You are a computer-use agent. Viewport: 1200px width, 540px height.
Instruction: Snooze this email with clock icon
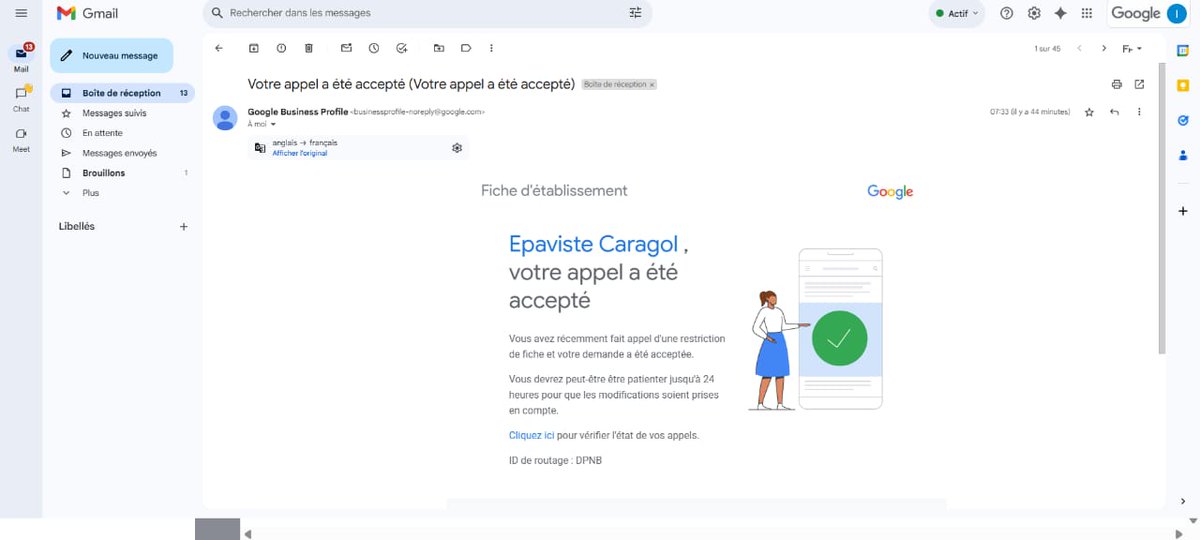tap(374, 48)
